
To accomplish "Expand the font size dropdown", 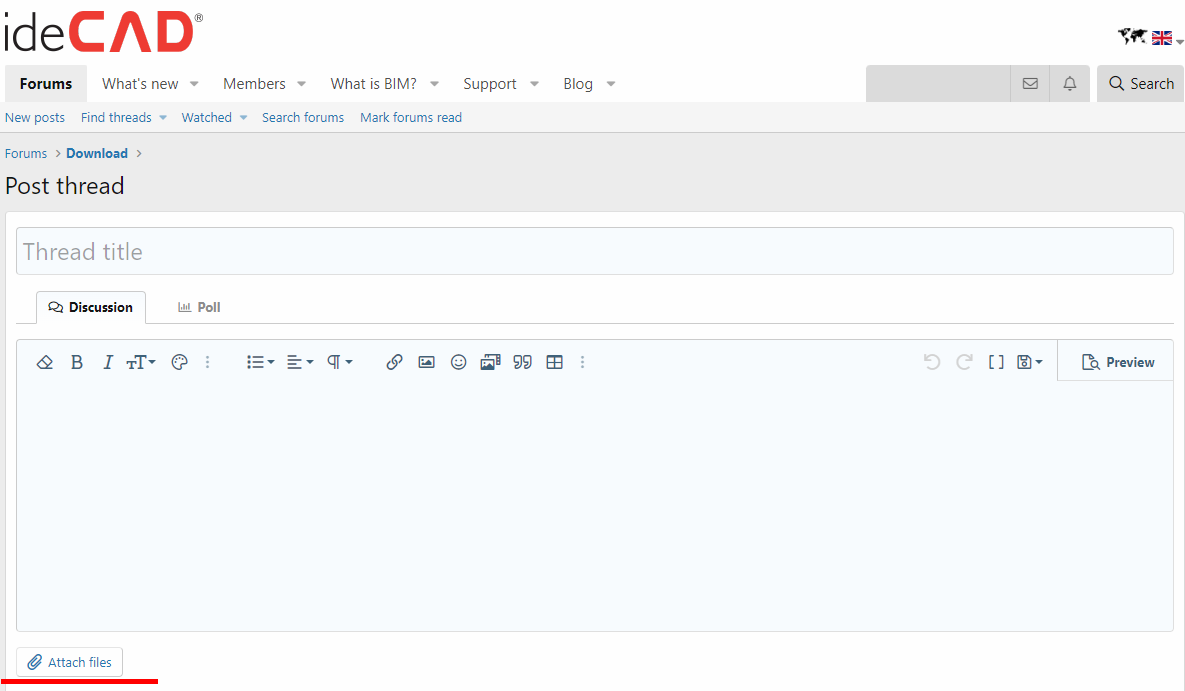I will 141,362.
